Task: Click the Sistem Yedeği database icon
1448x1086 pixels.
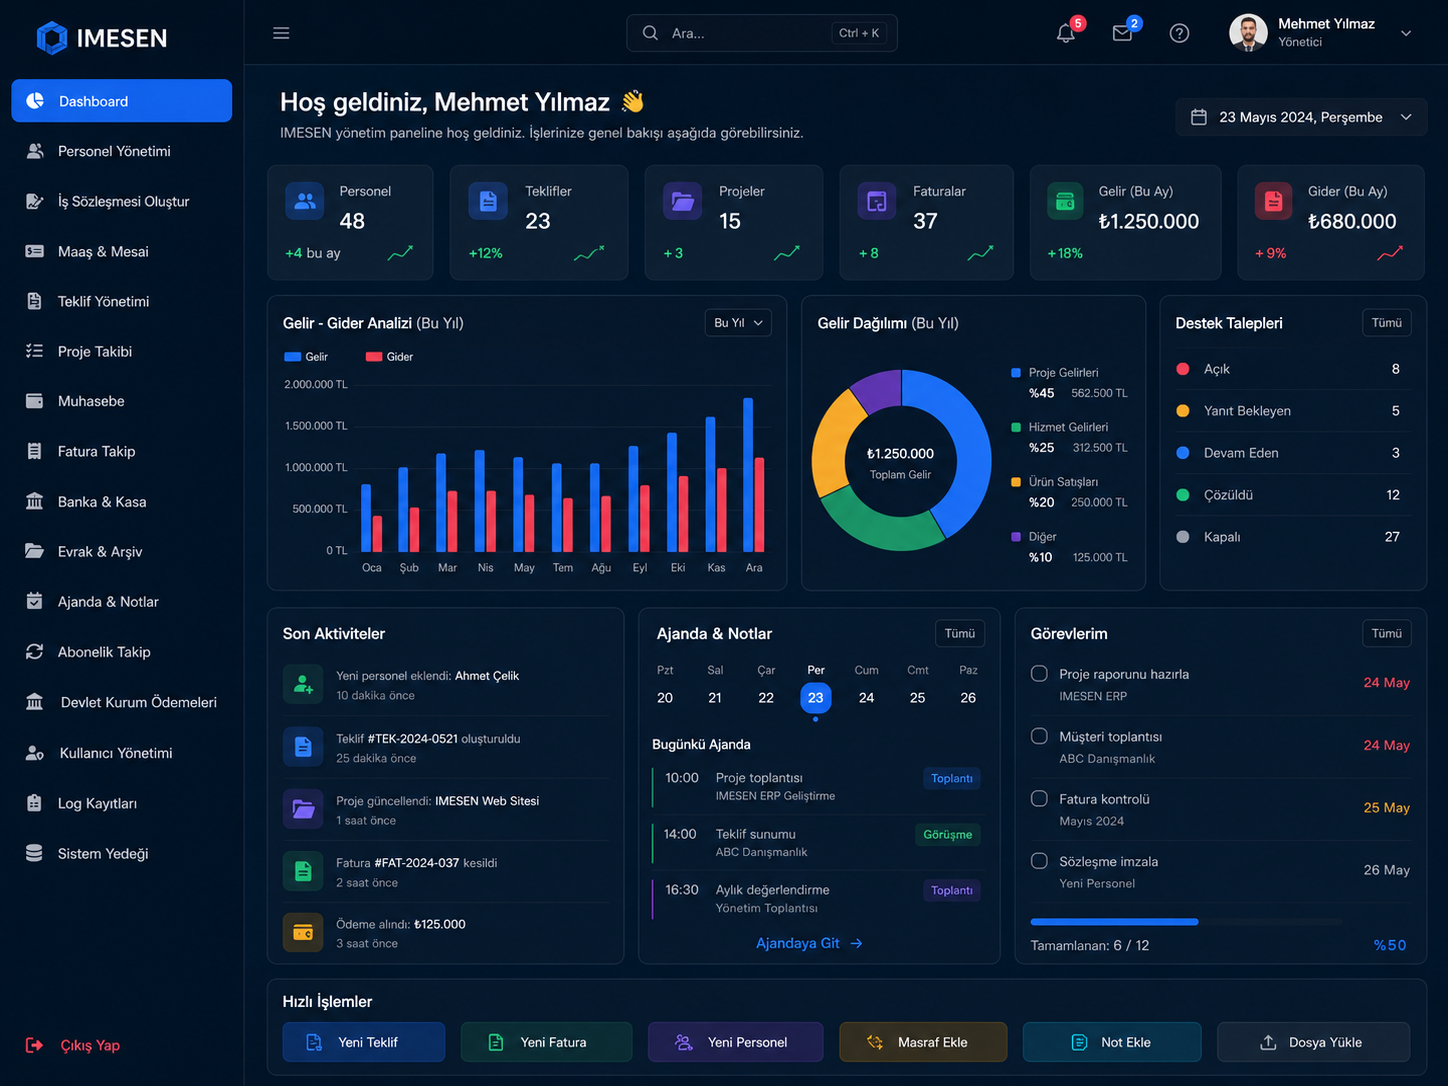Action: coord(34,853)
